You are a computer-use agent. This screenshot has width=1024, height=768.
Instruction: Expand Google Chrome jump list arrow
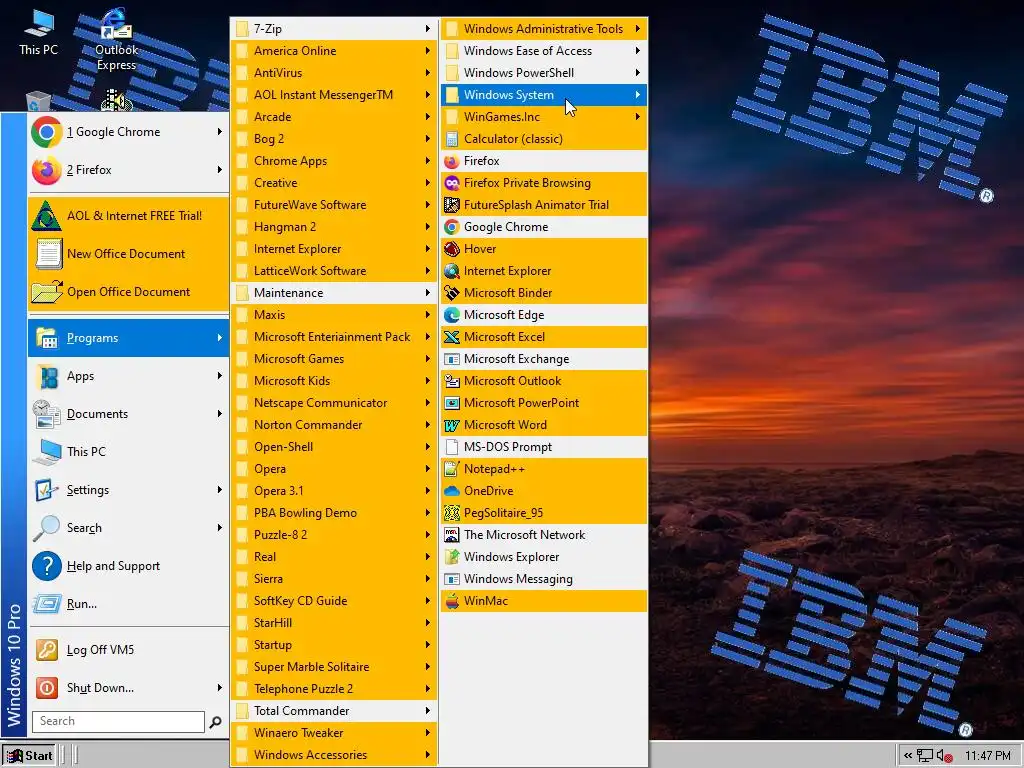(x=219, y=132)
